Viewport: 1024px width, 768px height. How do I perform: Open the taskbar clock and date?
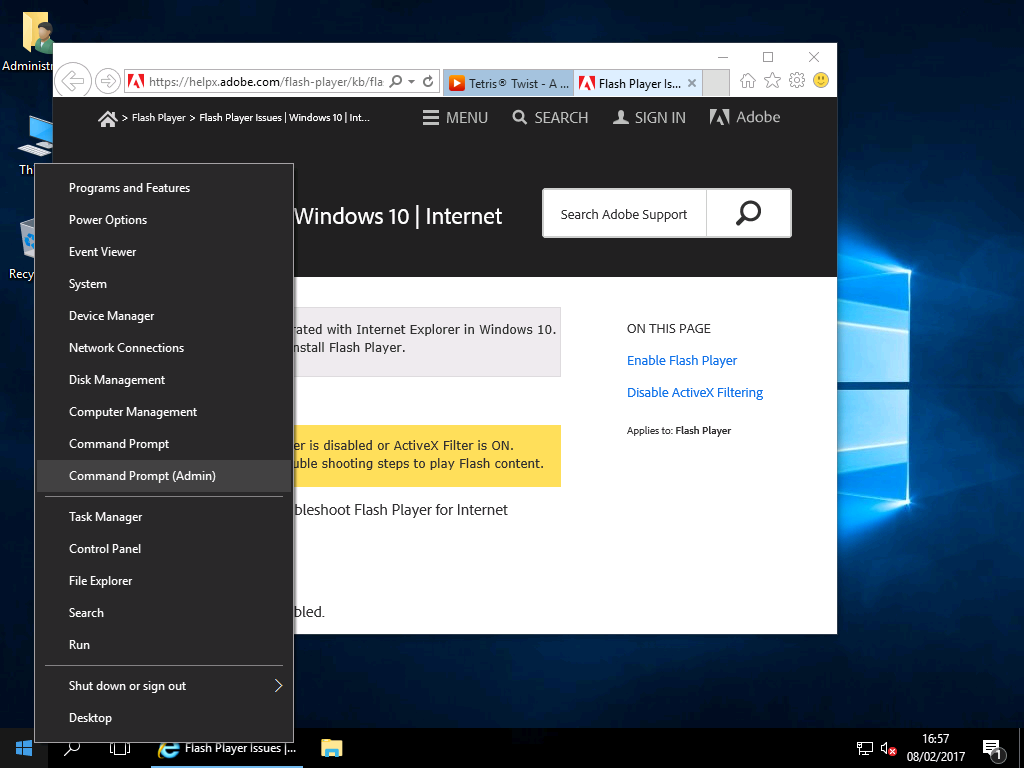pos(935,748)
